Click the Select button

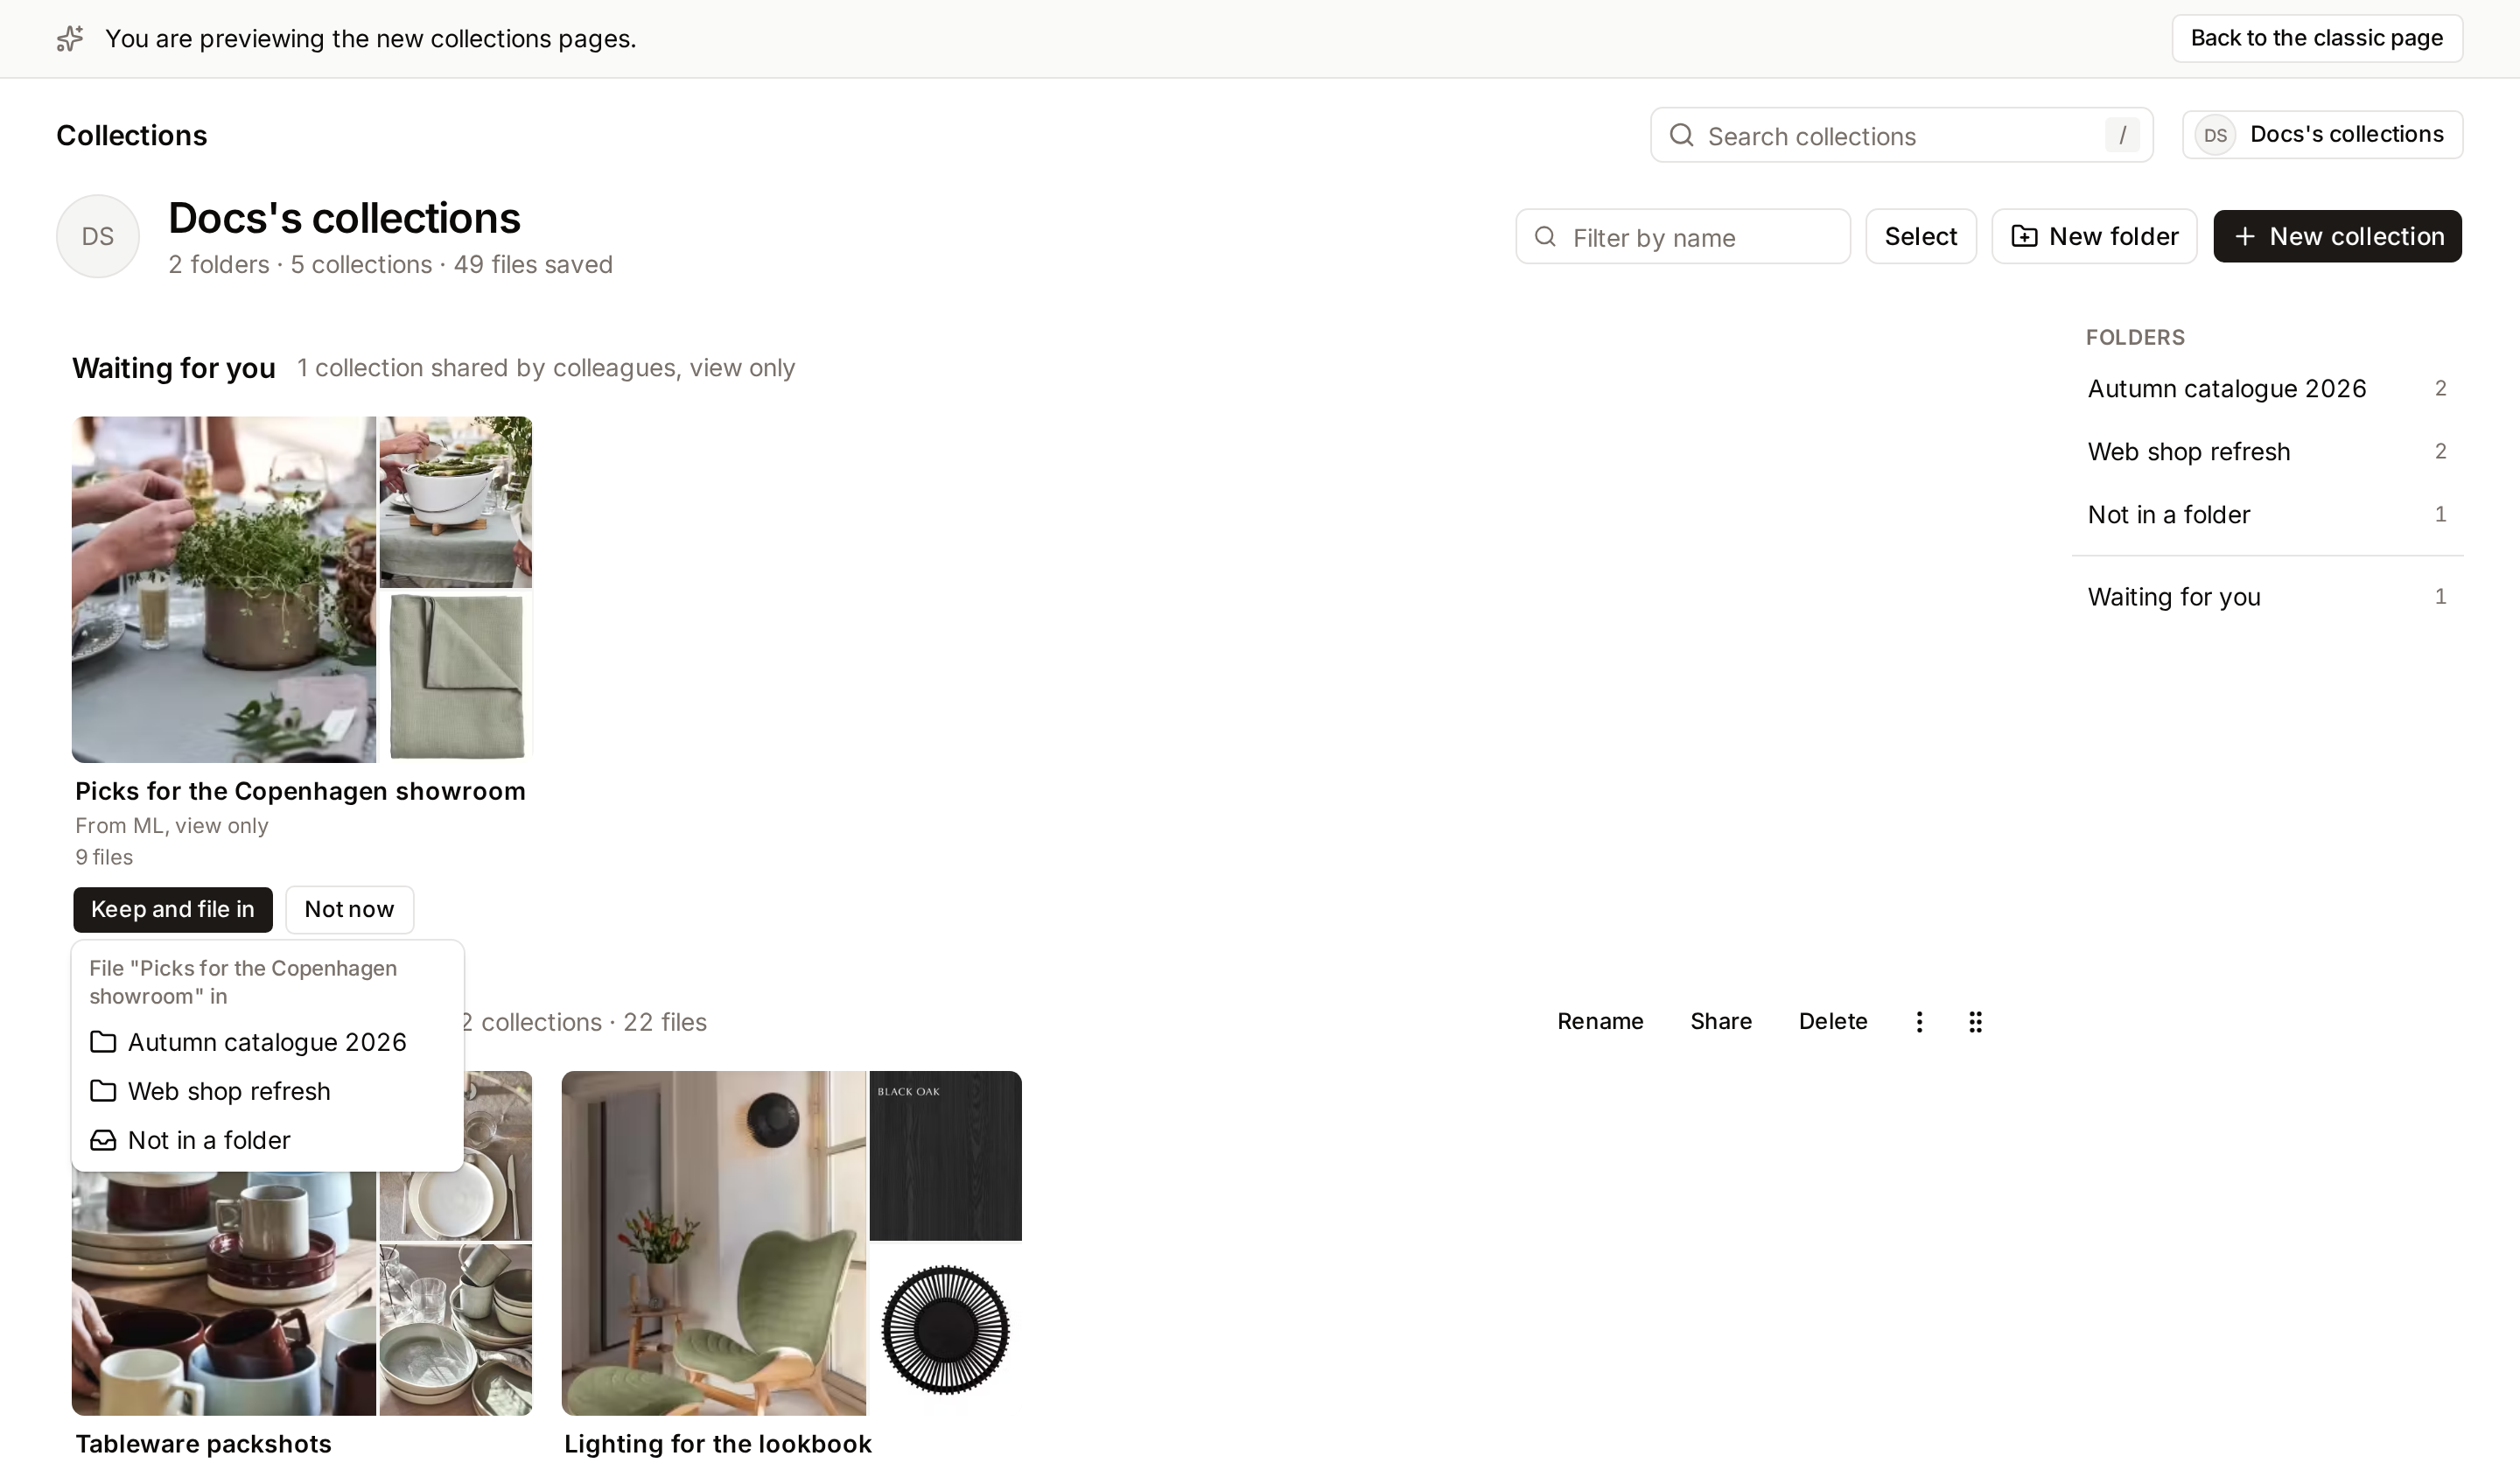[x=1920, y=236]
